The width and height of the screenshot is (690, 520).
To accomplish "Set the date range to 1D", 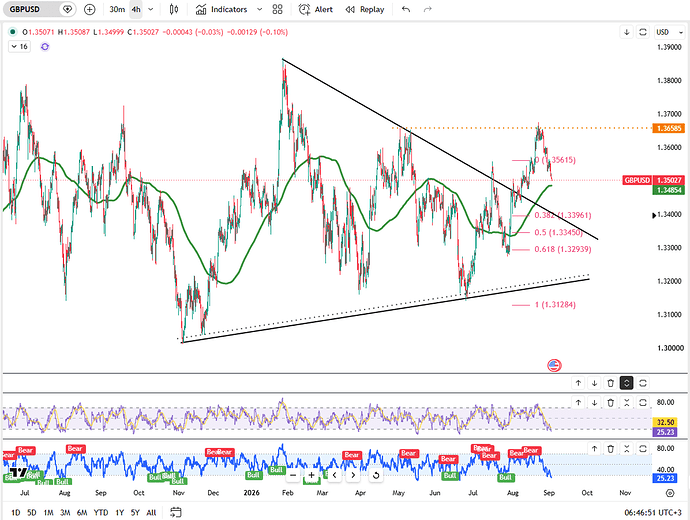I will [x=15, y=513].
